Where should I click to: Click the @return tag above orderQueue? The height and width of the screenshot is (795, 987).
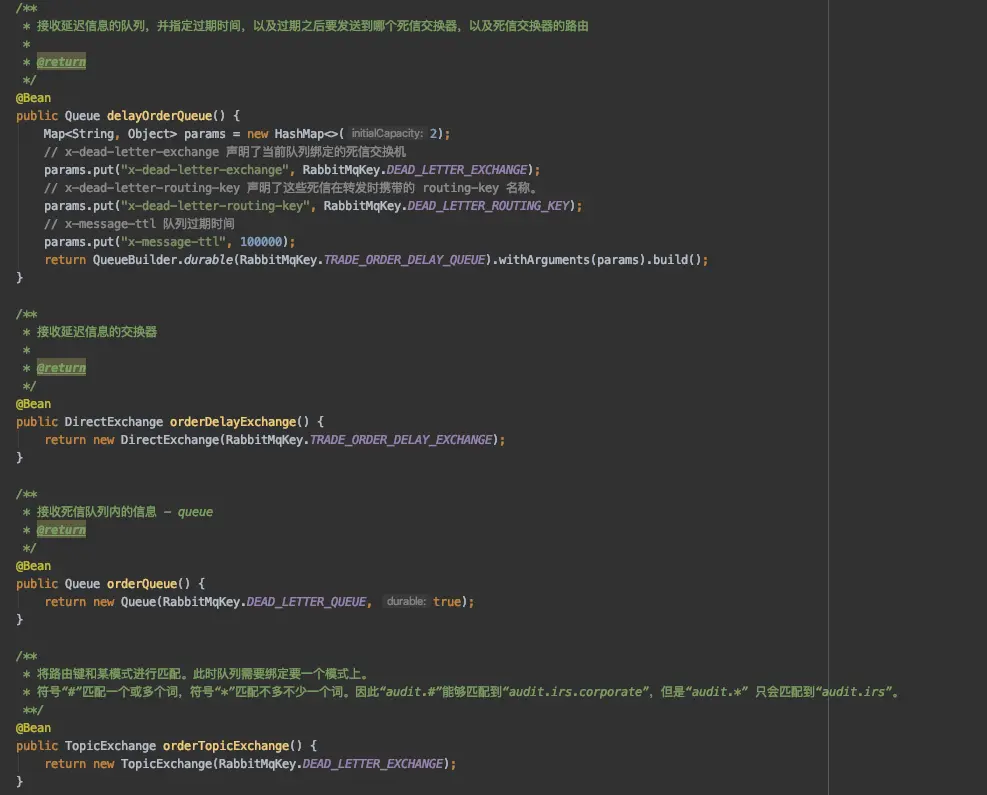[61, 530]
